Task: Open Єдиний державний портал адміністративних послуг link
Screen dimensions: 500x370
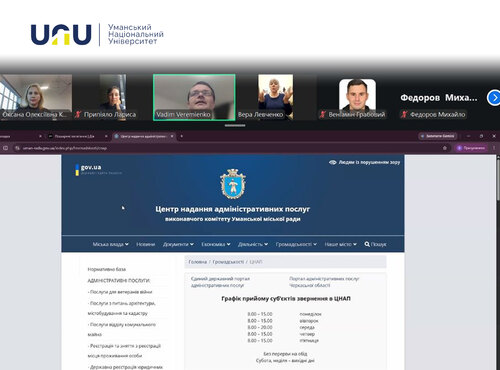Action: click(220, 282)
